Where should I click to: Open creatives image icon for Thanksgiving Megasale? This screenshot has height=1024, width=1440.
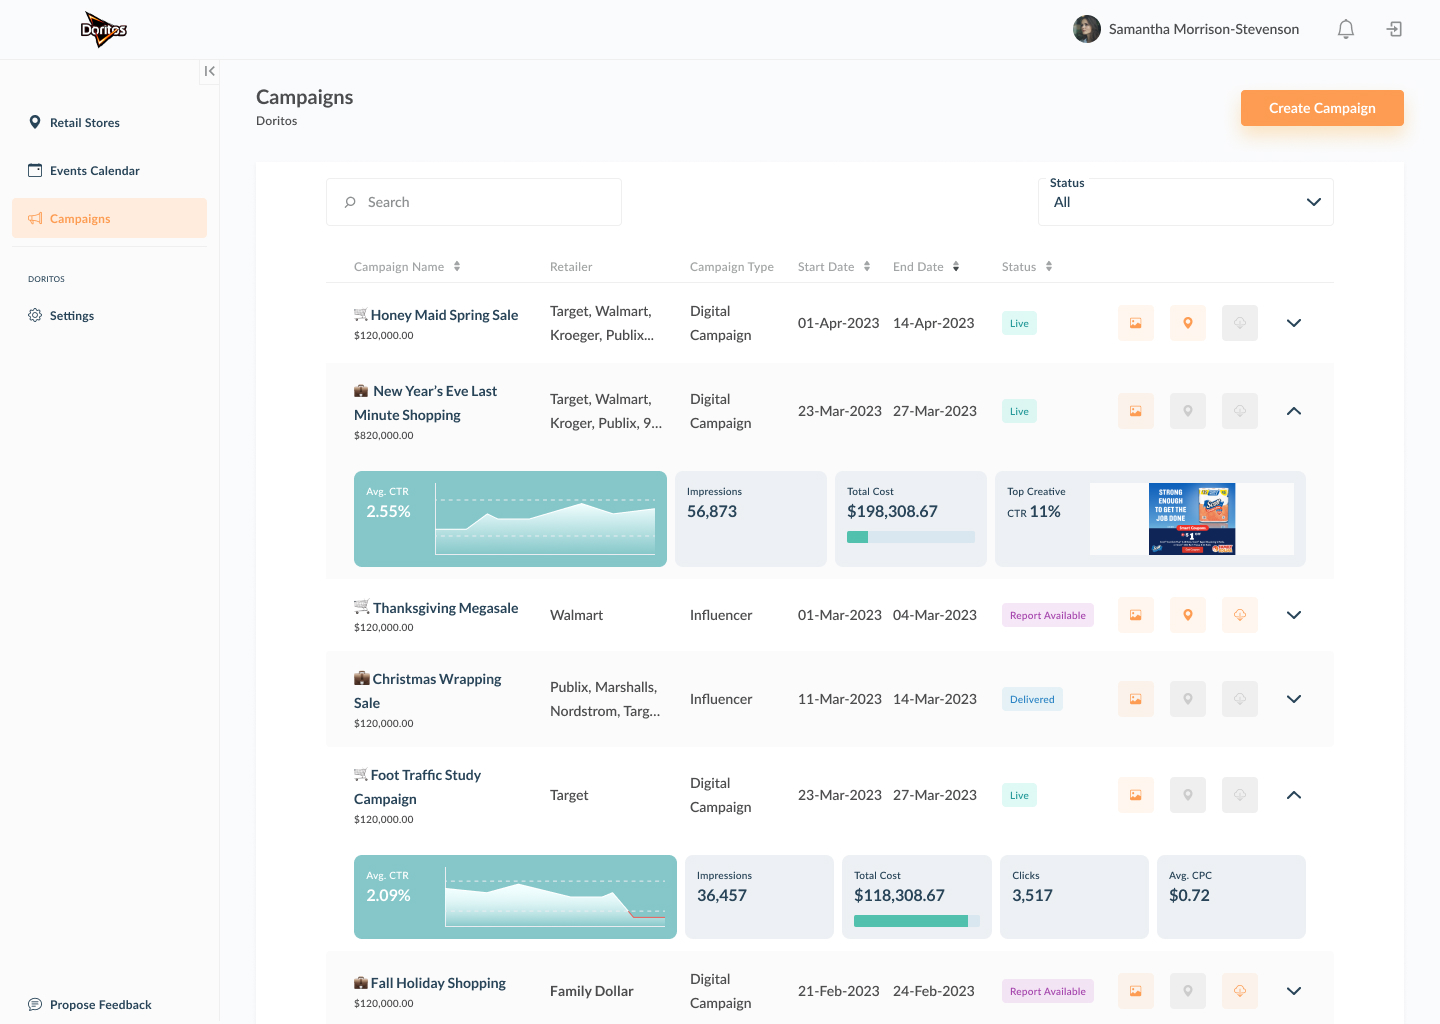(1136, 615)
